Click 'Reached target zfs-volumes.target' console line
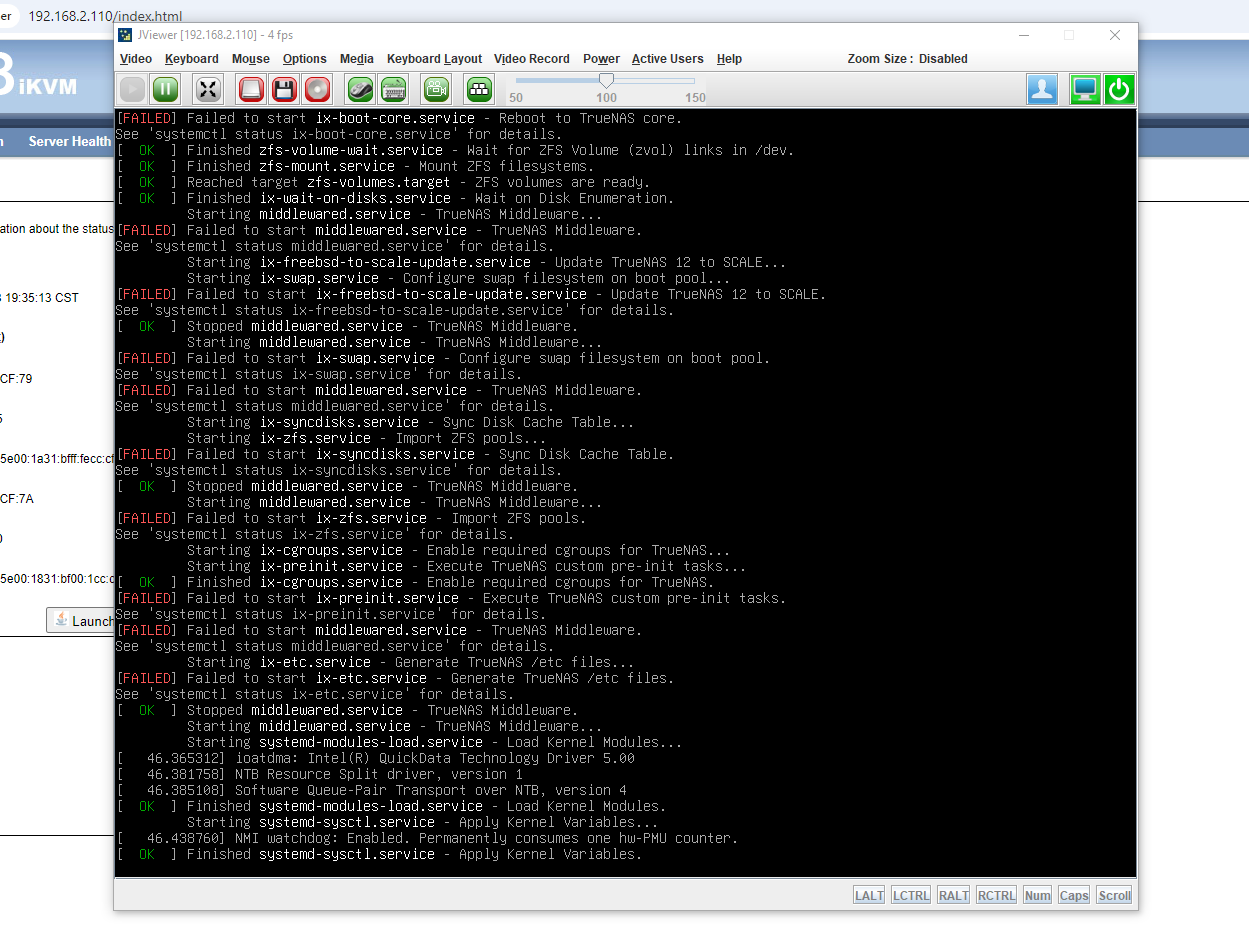 [x=383, y=182]
